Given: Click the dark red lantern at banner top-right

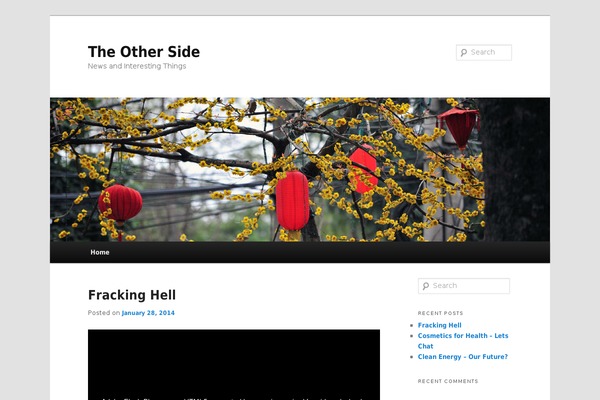Looking at the screenshot, I should tap(459, 128).
